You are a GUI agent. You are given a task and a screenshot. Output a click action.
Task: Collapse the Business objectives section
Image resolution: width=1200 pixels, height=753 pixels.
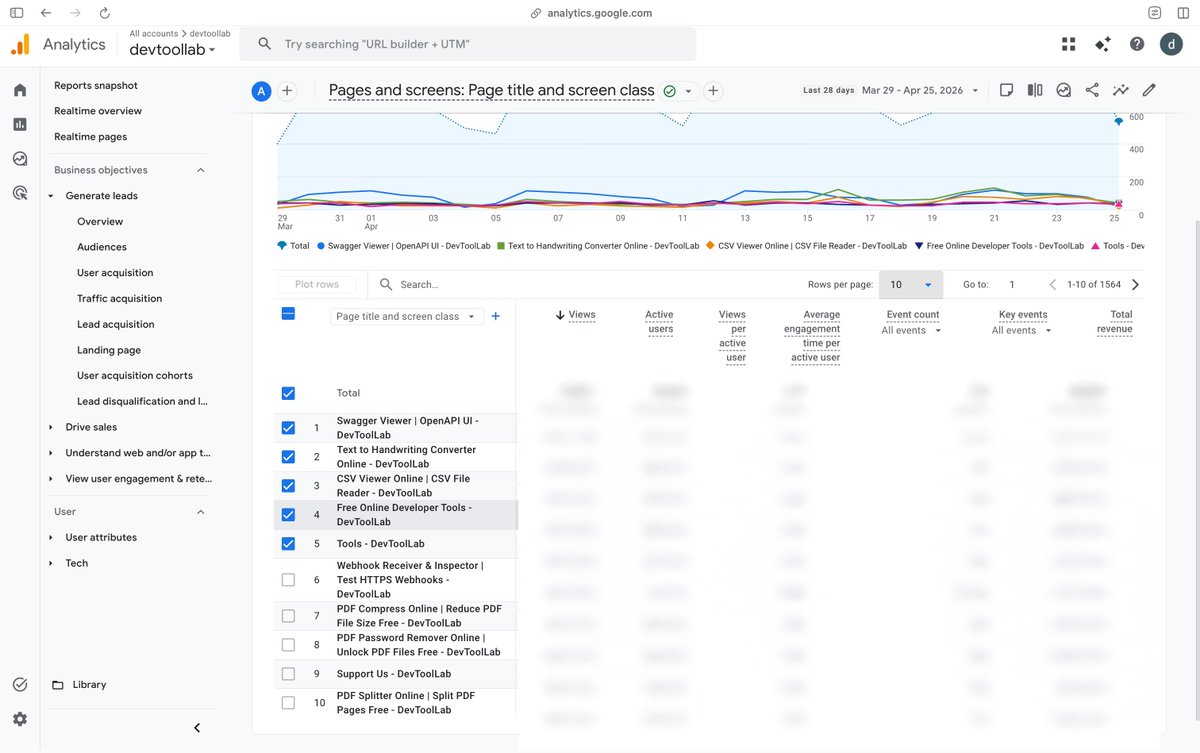[x=200, y=170]
